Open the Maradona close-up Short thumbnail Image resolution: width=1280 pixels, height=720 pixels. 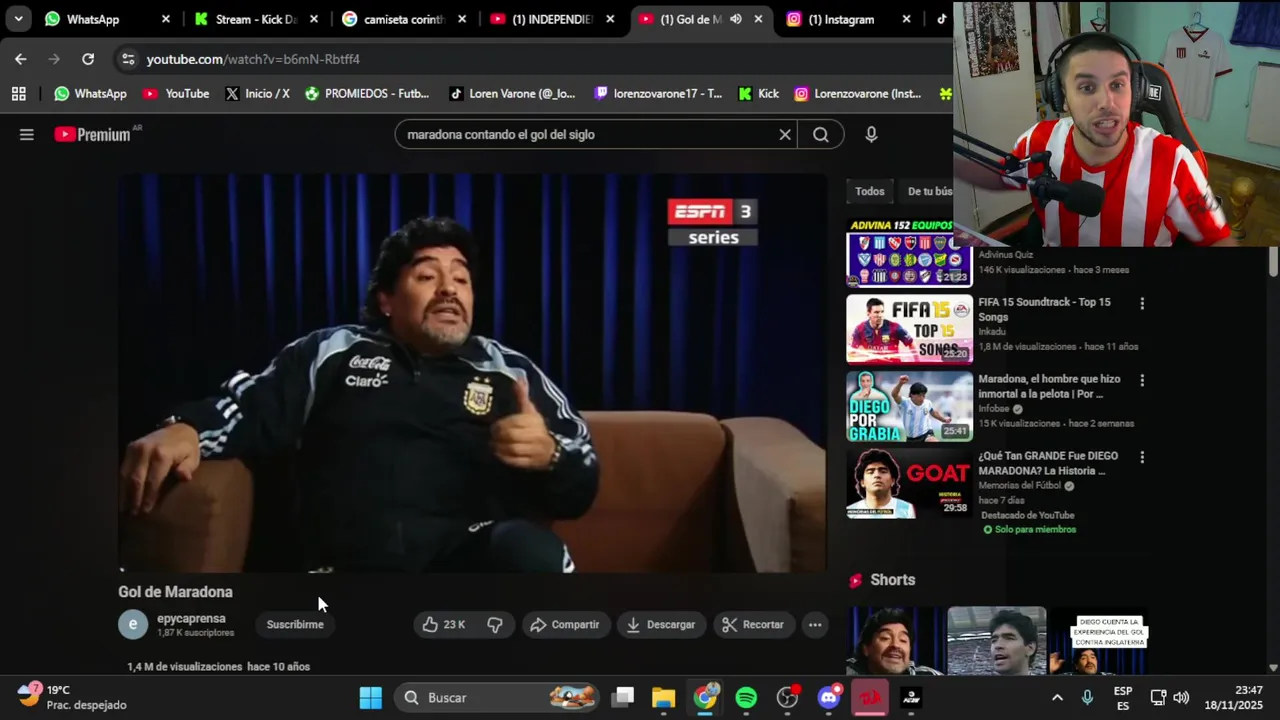[895, 641]
